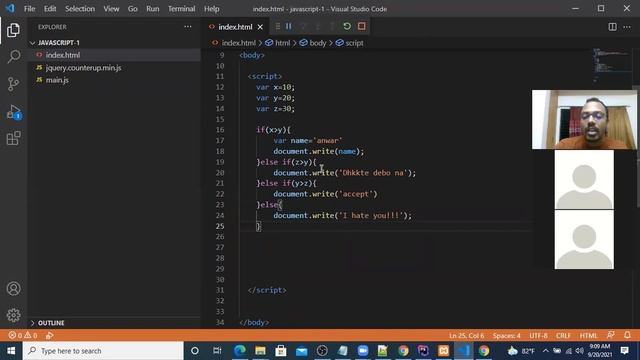Open Microsoft Edge from taskbar
The width and height of the screenshot is (640, 360).
click(x=240, y=351)
